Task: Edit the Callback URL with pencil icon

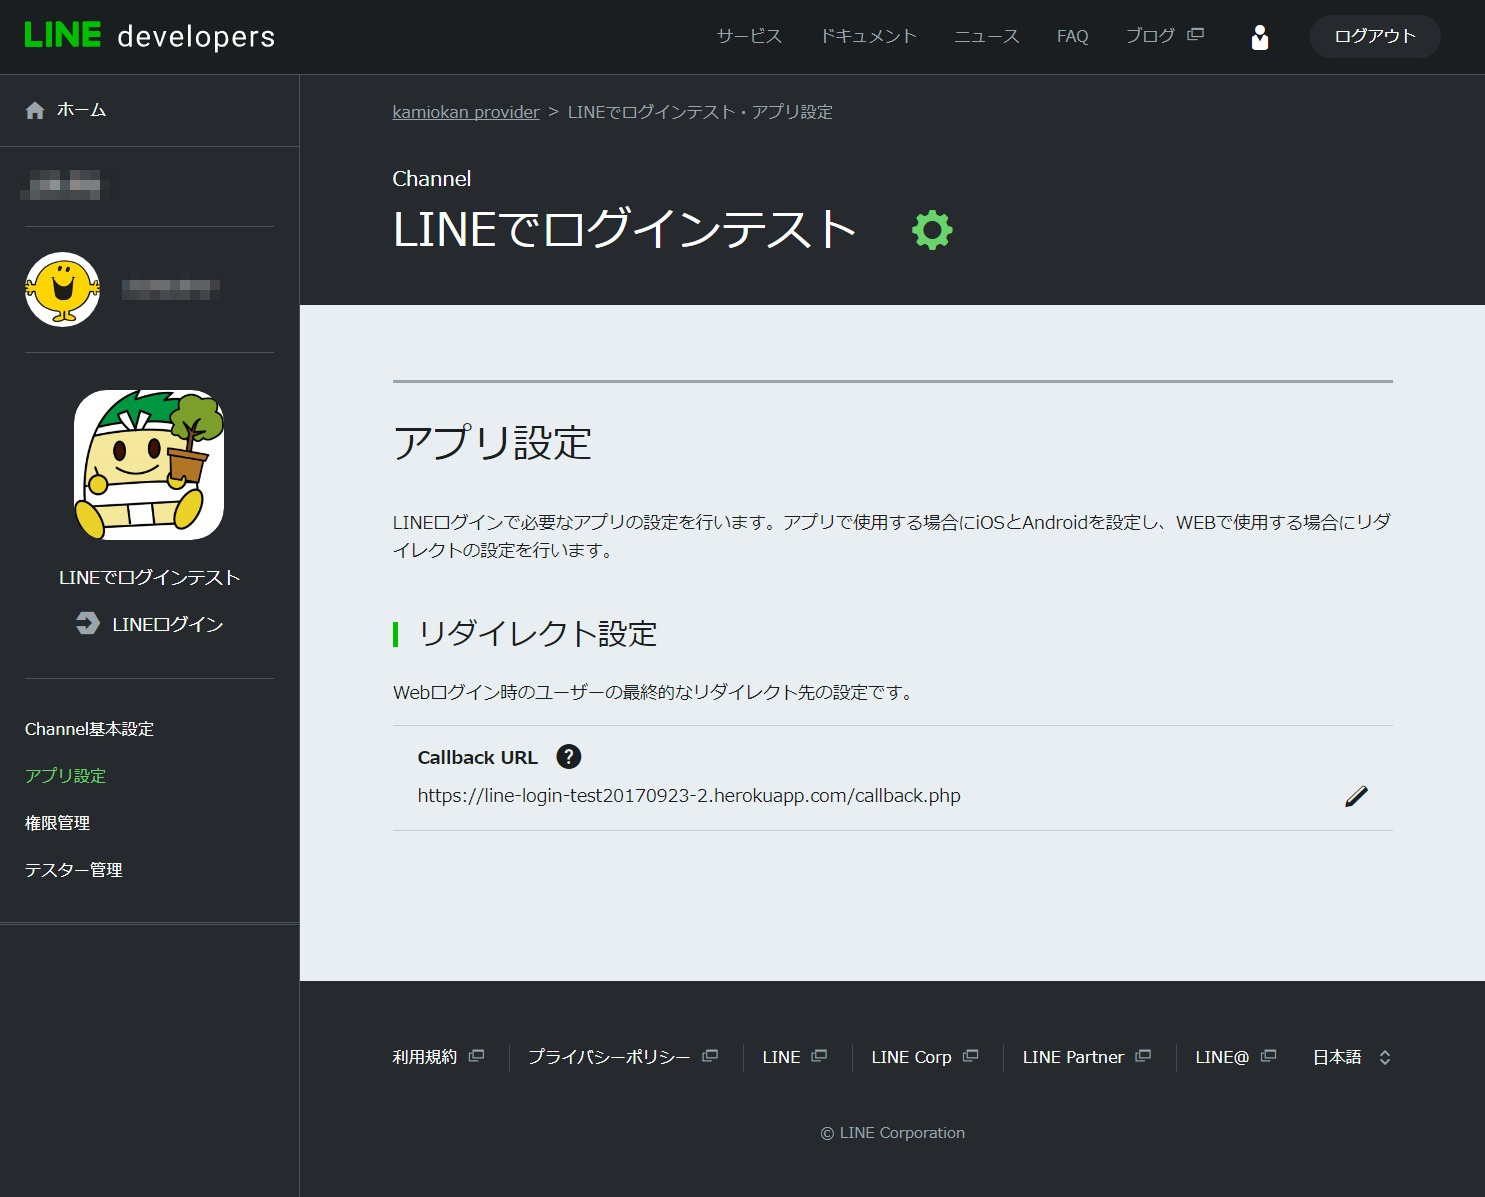Action: click(x=1356, y=796)
